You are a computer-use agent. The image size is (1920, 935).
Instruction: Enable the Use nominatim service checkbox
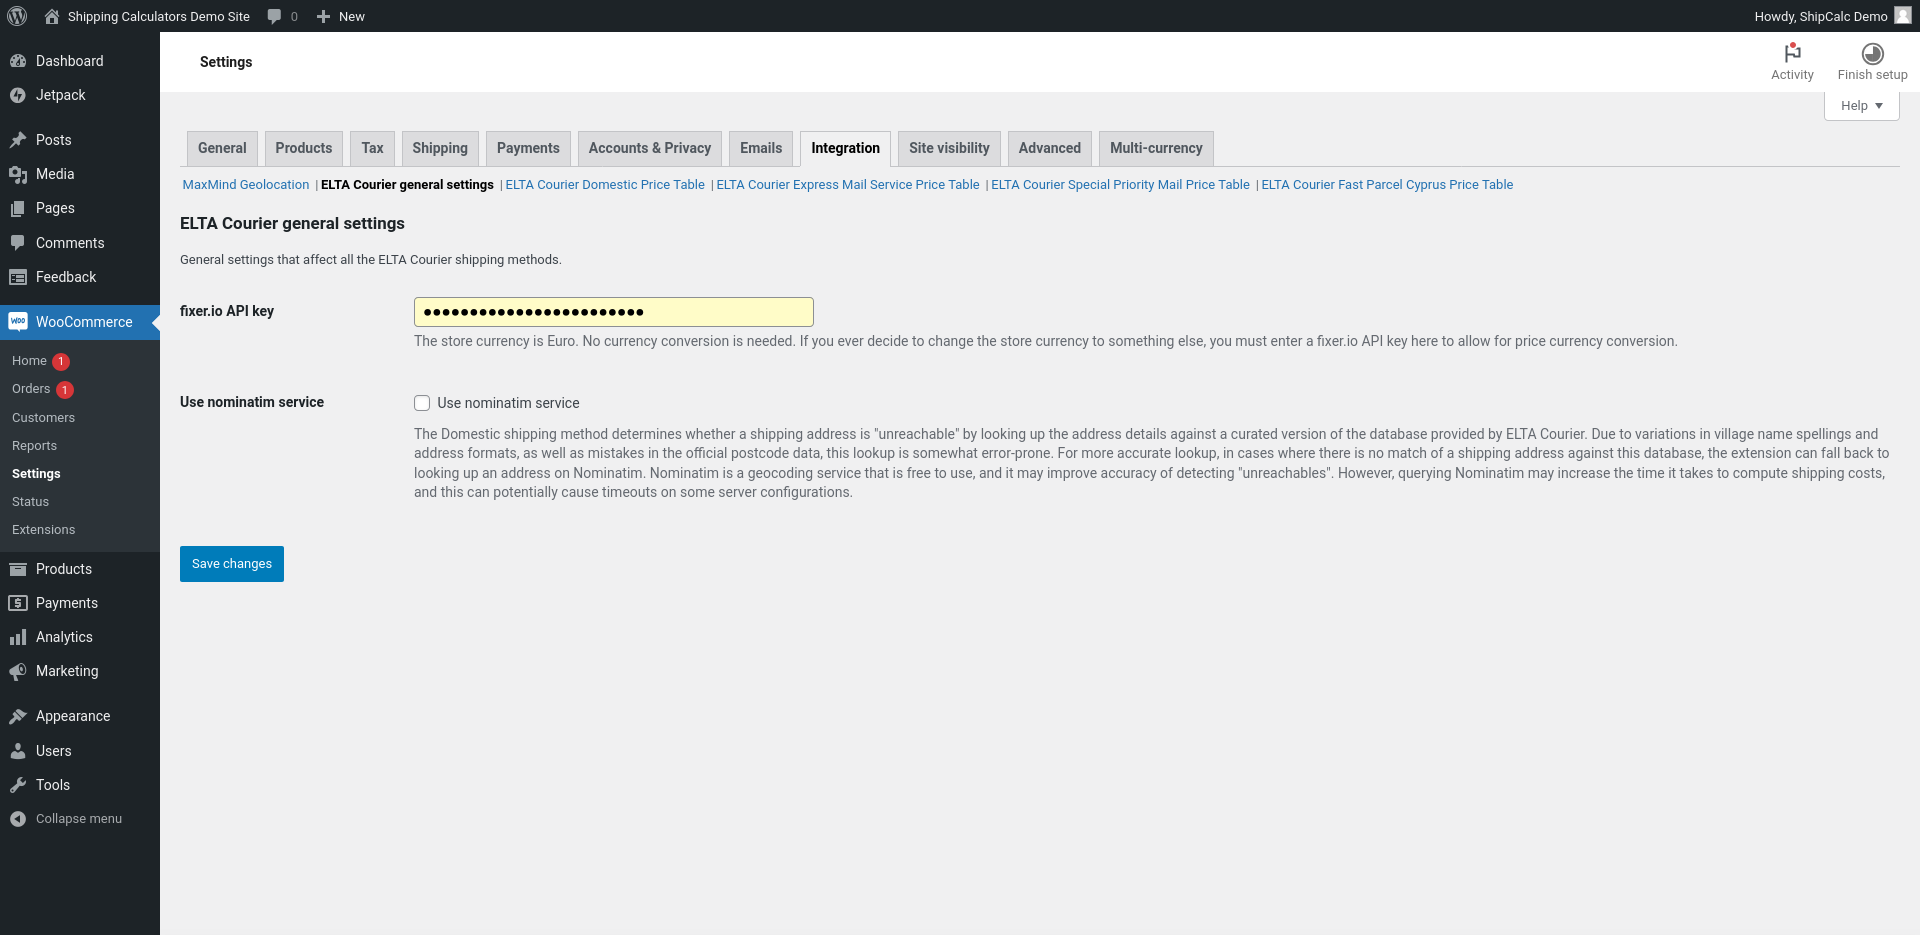[422, 403]
